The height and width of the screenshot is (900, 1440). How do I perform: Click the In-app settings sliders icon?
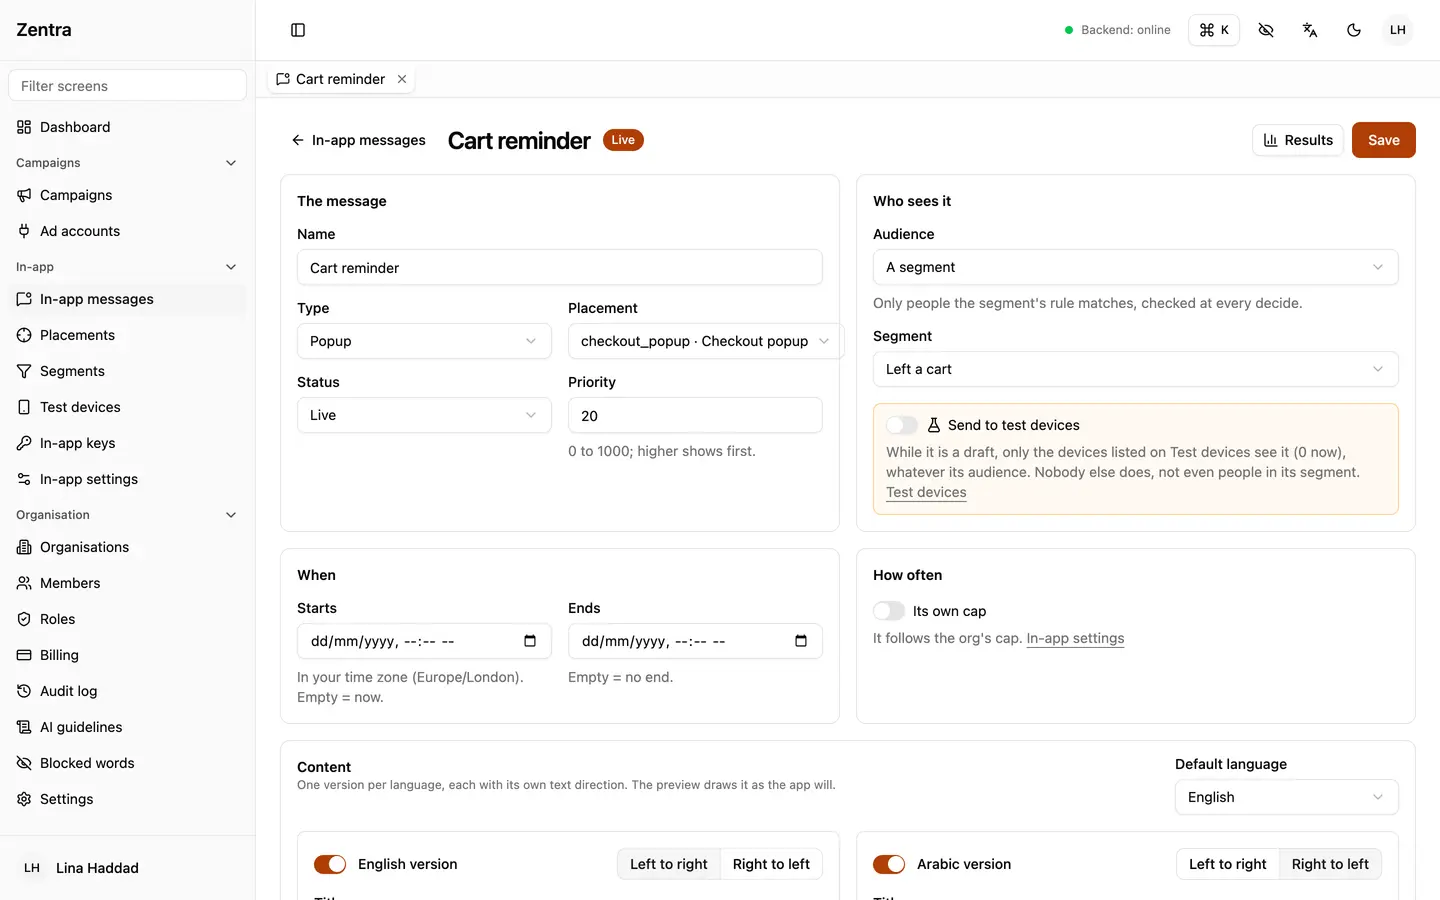coord(24,479)
